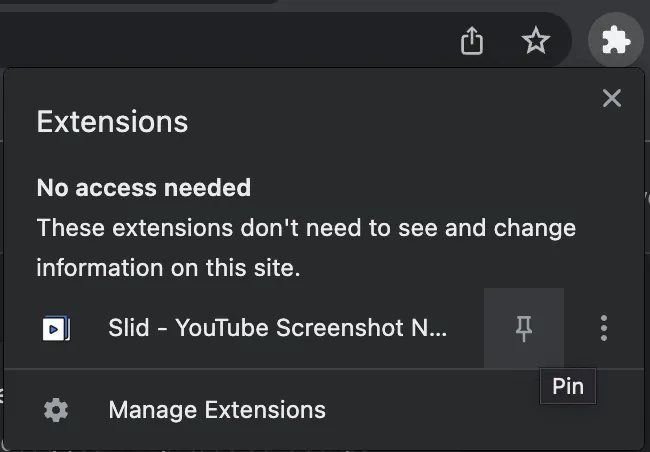
Task: Open Slid - YouTube Screenshot extension
Action: point(277,328)
